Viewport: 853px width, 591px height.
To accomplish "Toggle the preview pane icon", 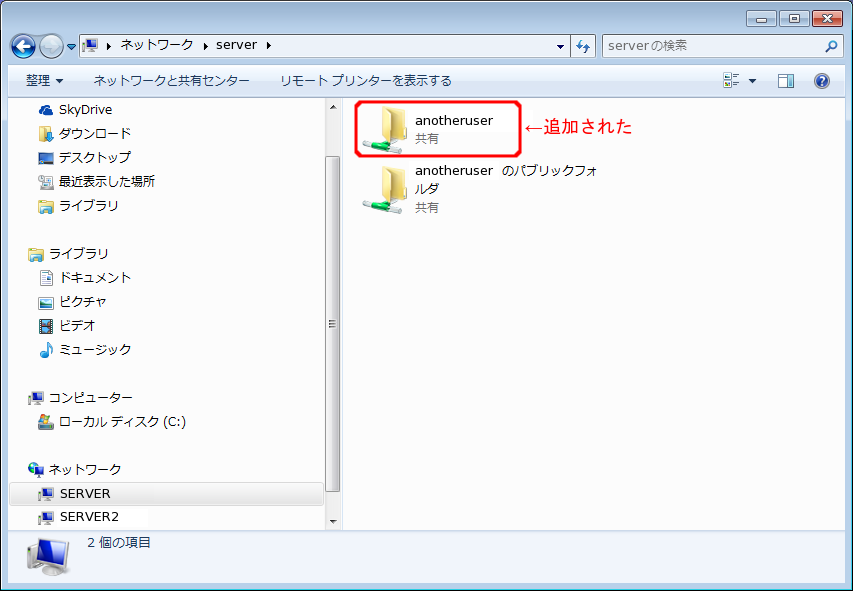I will [786, 81].
